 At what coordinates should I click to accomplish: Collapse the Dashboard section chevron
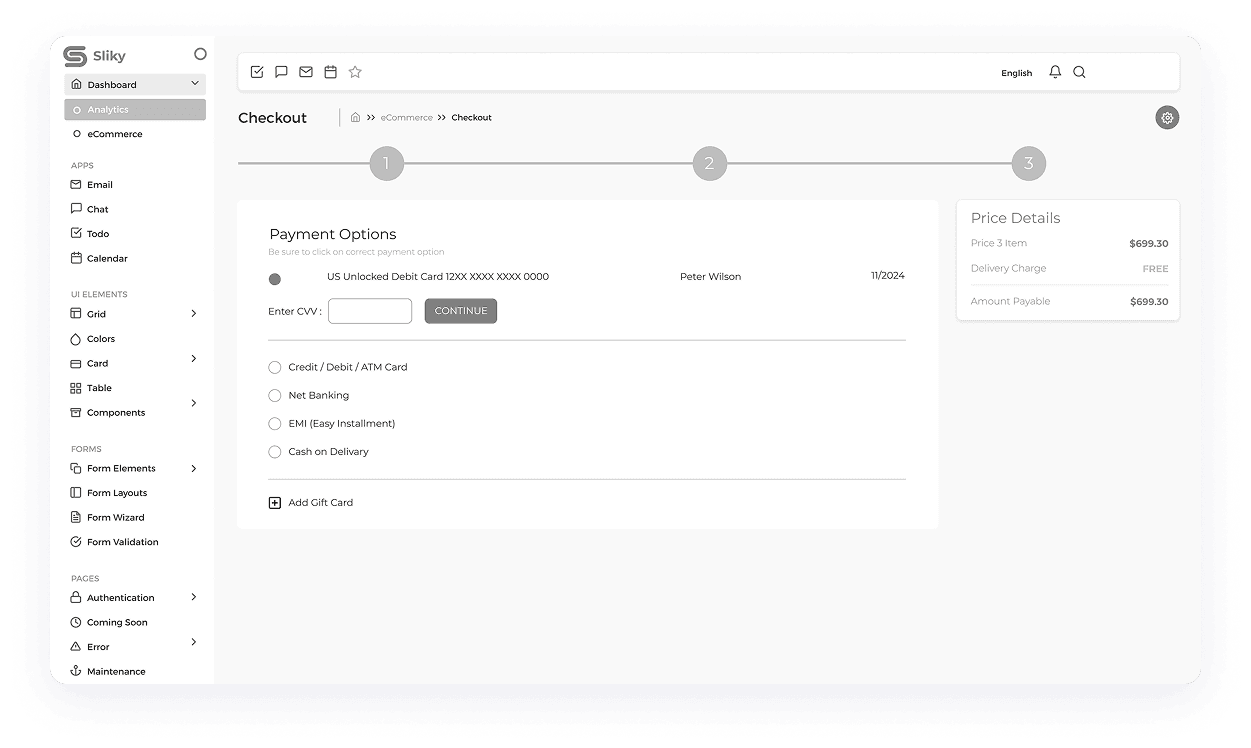194,84
